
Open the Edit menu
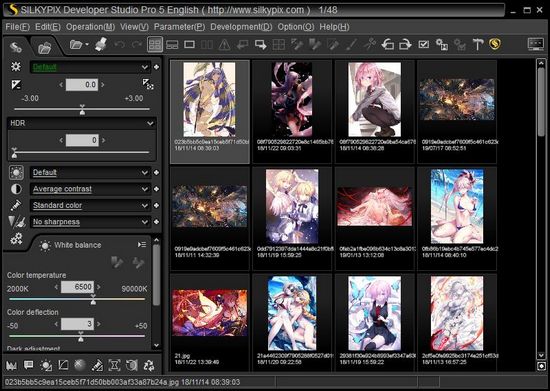pyautogui.click(x=48, y=27)
